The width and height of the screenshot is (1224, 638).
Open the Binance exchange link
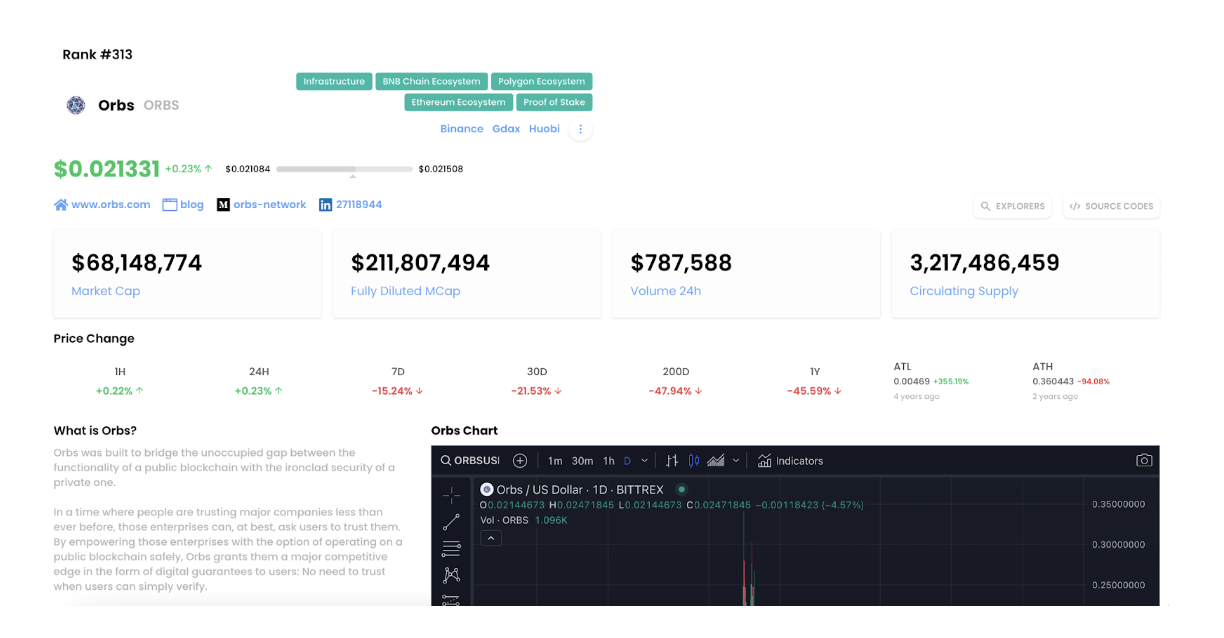point(462,129)
